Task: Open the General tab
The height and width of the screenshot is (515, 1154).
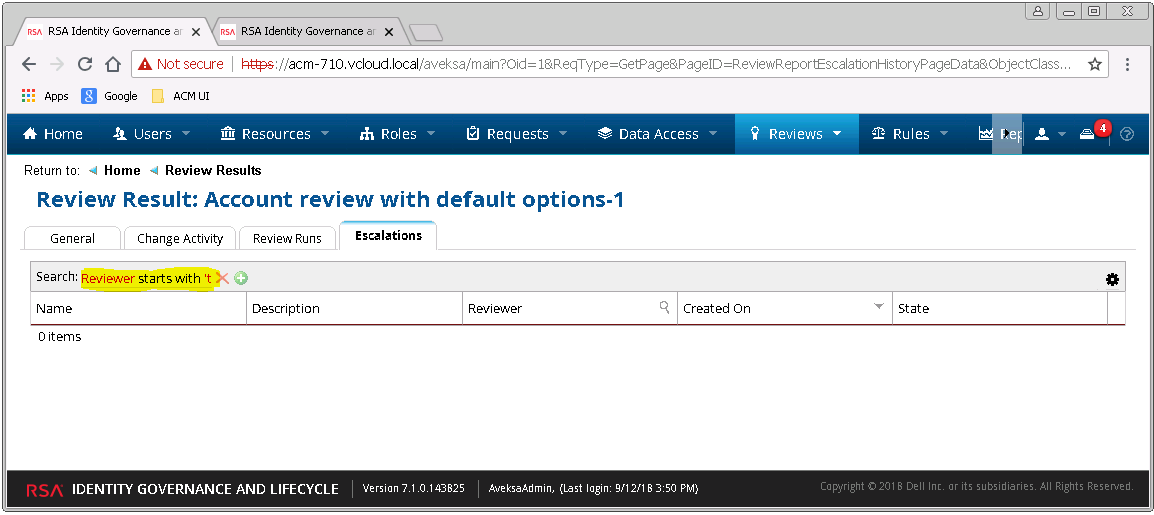Action: pos(72,238)
